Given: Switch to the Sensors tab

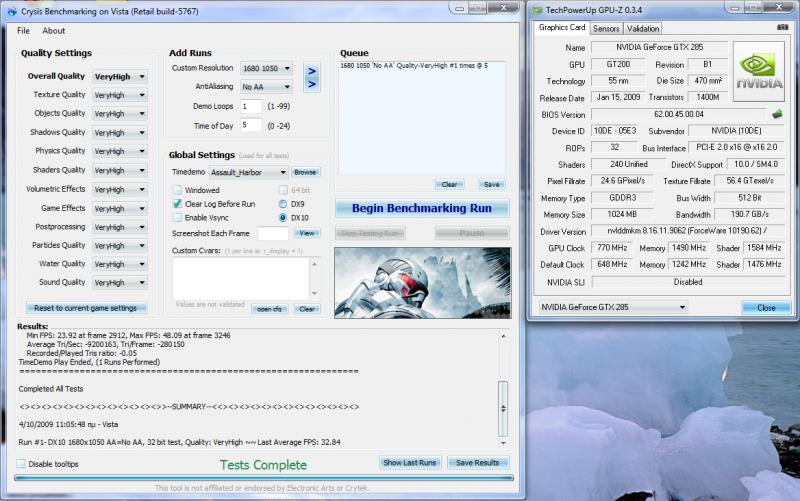Looking at the screenshot, I should (x=606, y=29).
